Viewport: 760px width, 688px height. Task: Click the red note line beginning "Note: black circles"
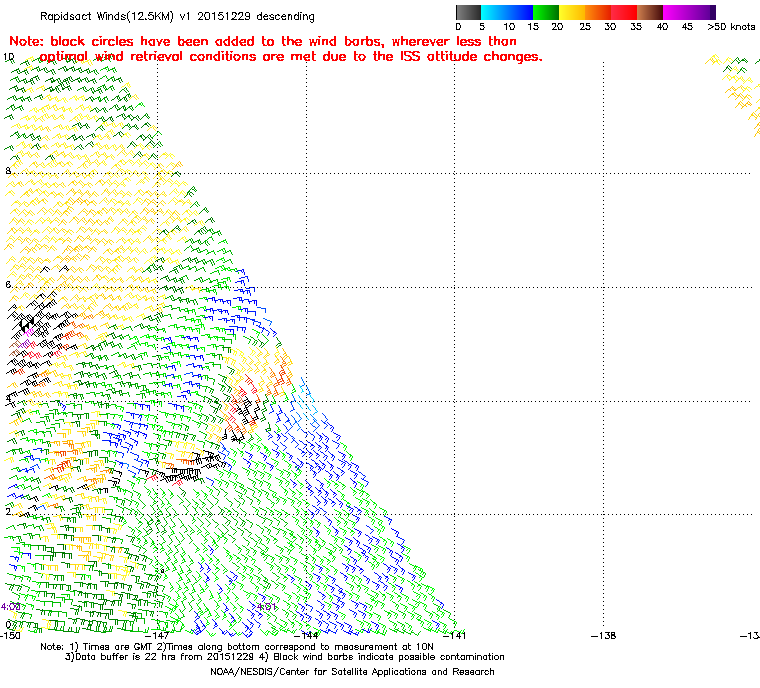(x=263, y=41)
